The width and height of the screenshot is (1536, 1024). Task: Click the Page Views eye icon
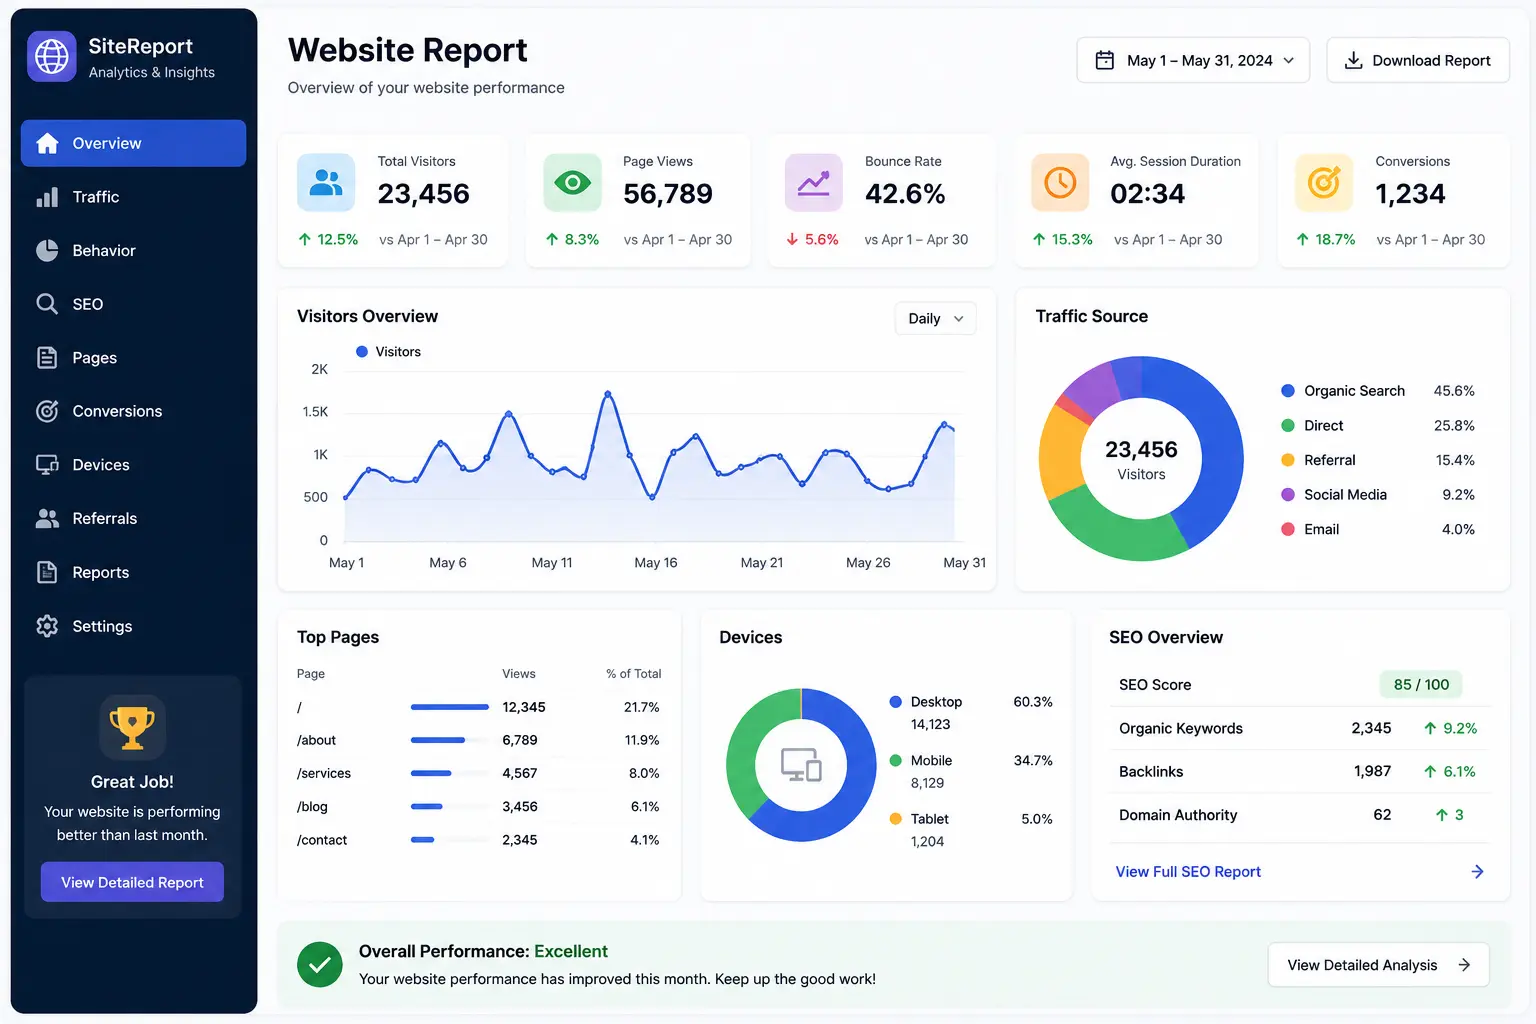point(572,182)
